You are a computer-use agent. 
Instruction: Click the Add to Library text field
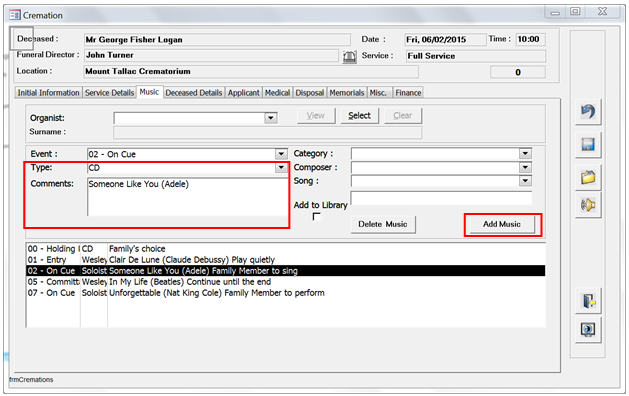tap(441, 198)
